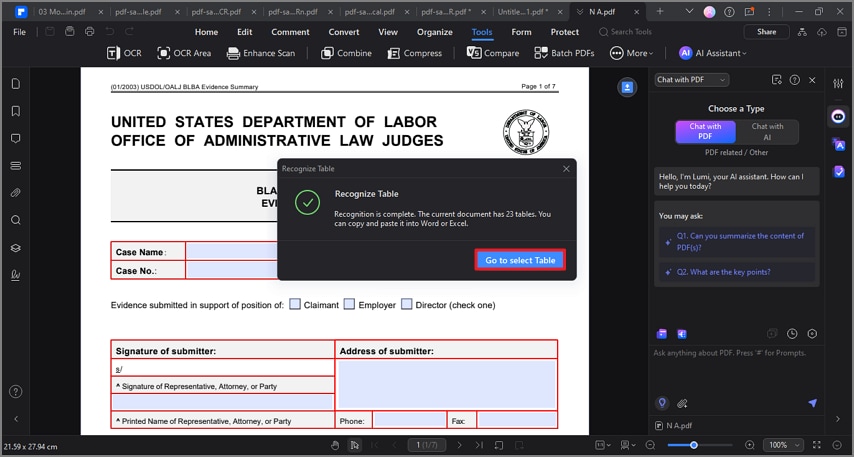Select Chat with AI type
The image size is (854, 457).
point(767,131)
